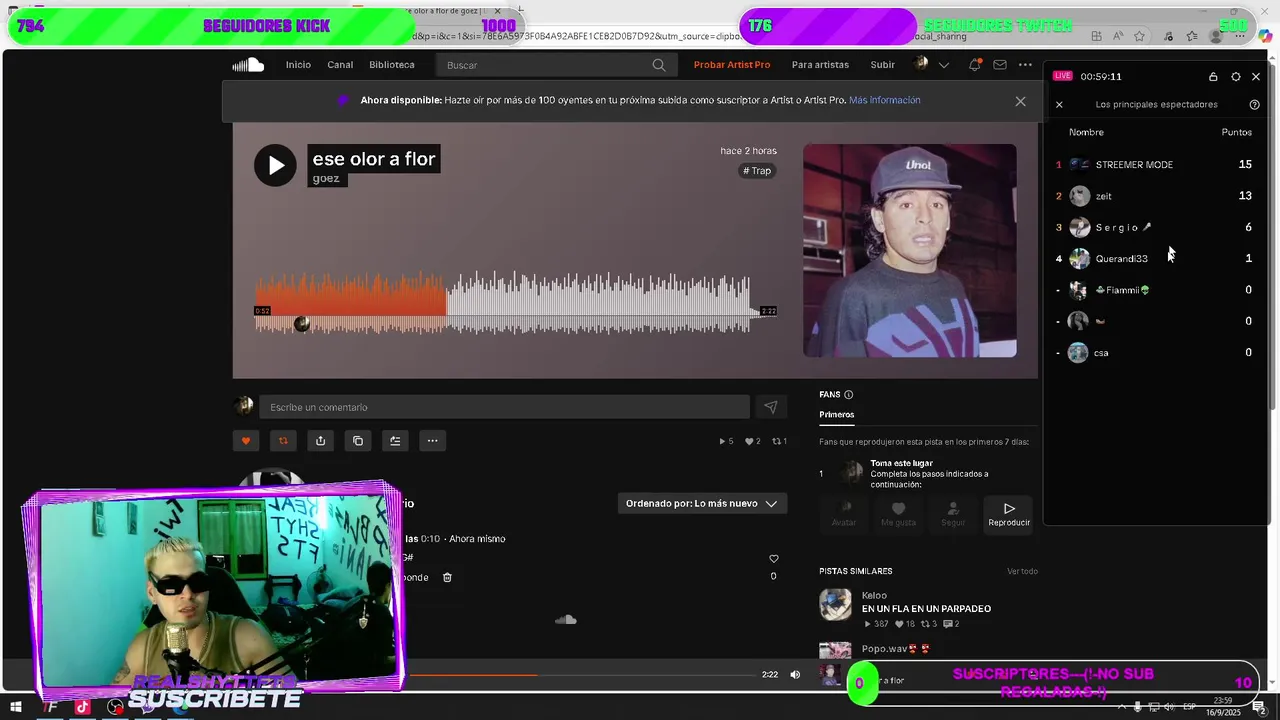
Task: Click the FANS info icon
Action: 848,395
